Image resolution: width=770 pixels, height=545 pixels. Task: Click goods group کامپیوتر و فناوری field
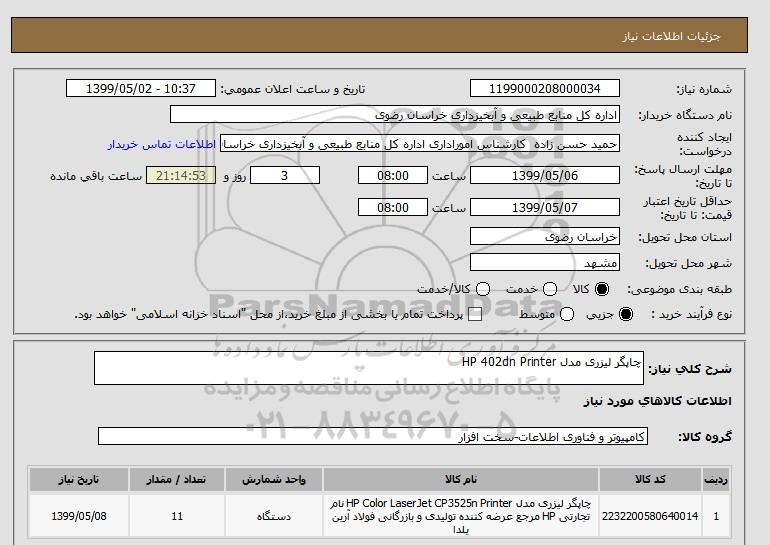(x=373, y=436)
